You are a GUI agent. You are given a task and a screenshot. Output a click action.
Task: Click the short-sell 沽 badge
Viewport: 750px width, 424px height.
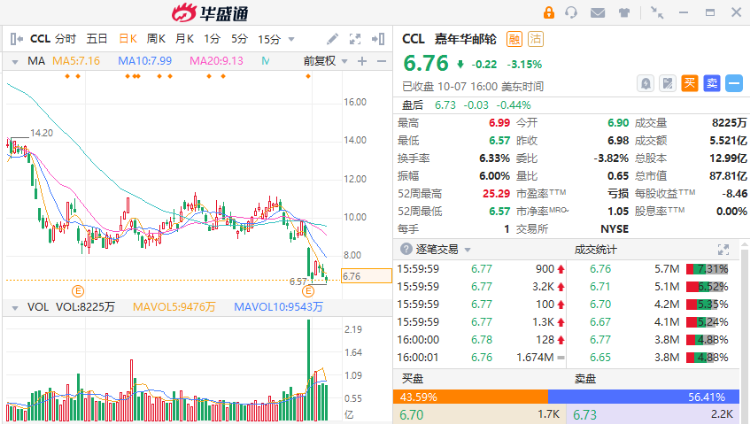(536, 39)
